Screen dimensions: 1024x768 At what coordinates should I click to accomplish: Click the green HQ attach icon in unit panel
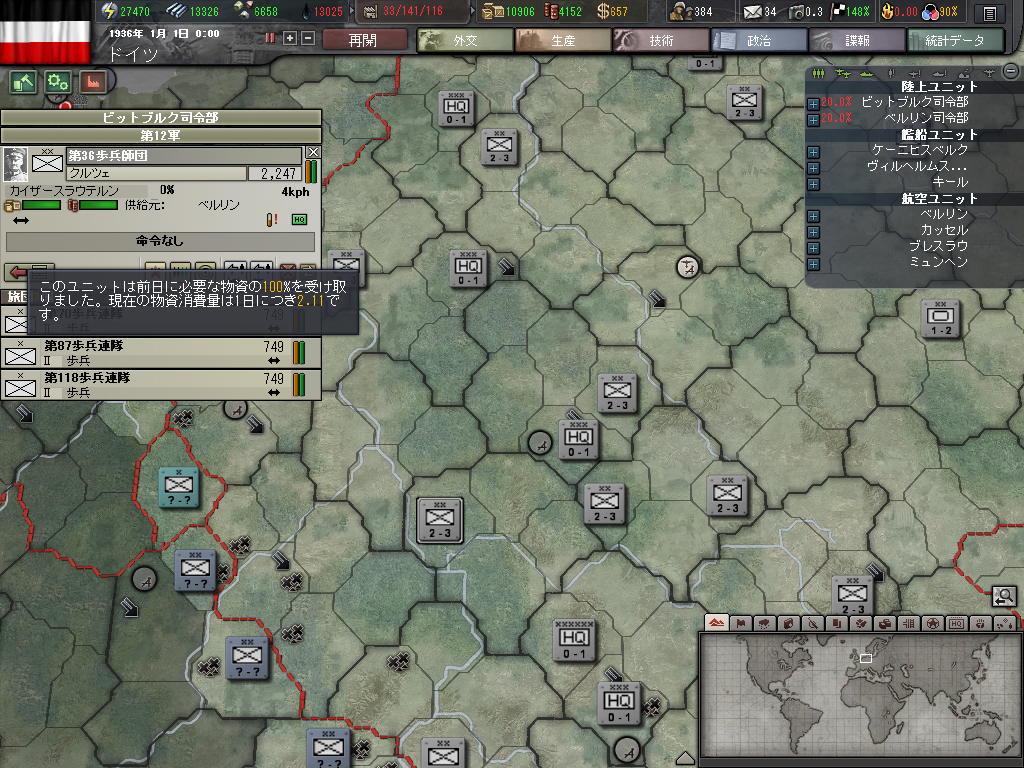tap(299, 219)
